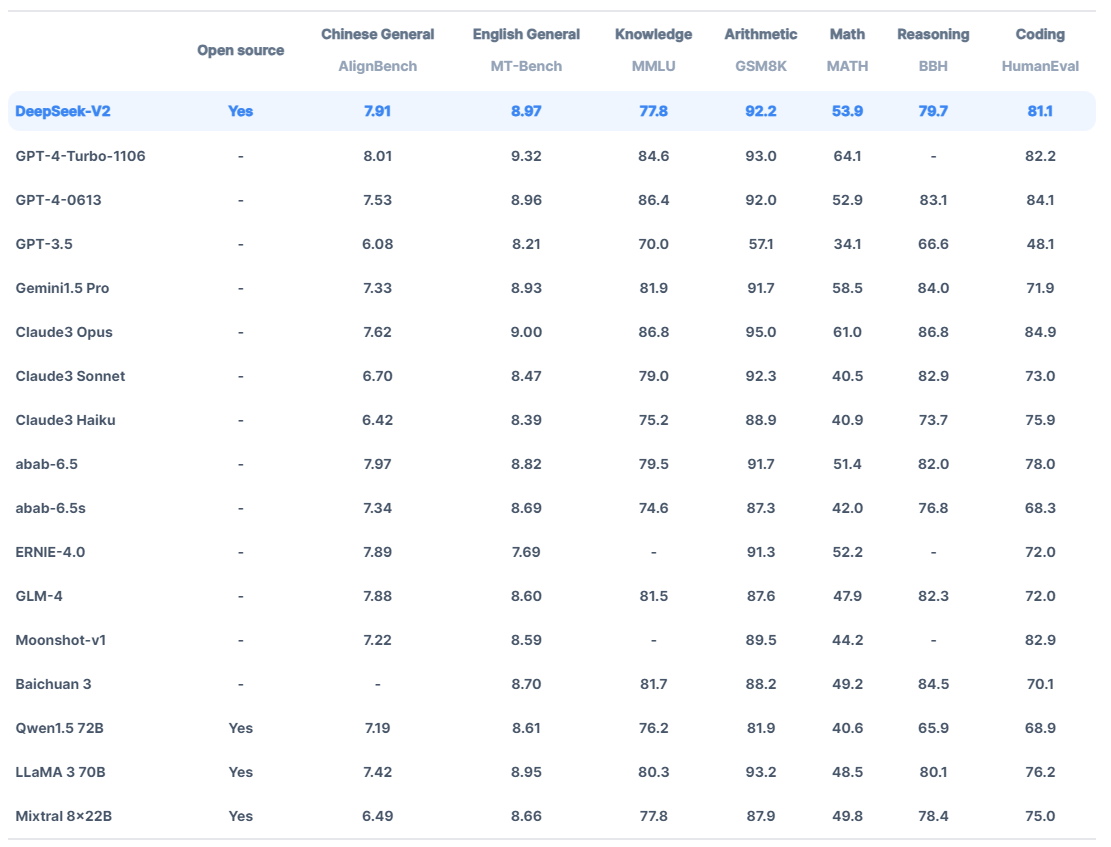Click the "AlignBench" benchmark label

coord(378,66)
